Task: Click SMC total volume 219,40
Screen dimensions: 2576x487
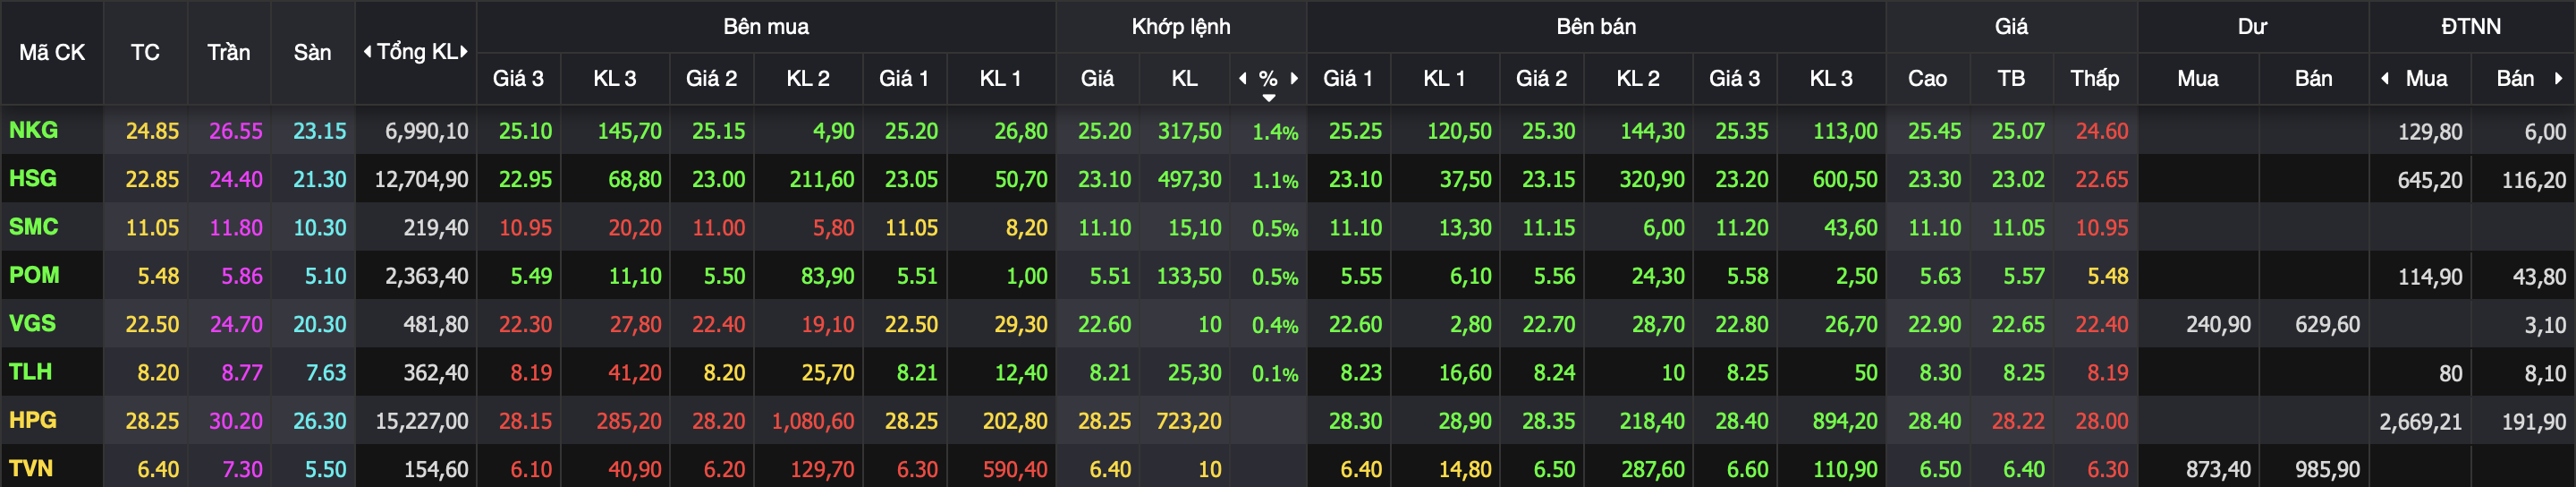Action: coord(436,228)
